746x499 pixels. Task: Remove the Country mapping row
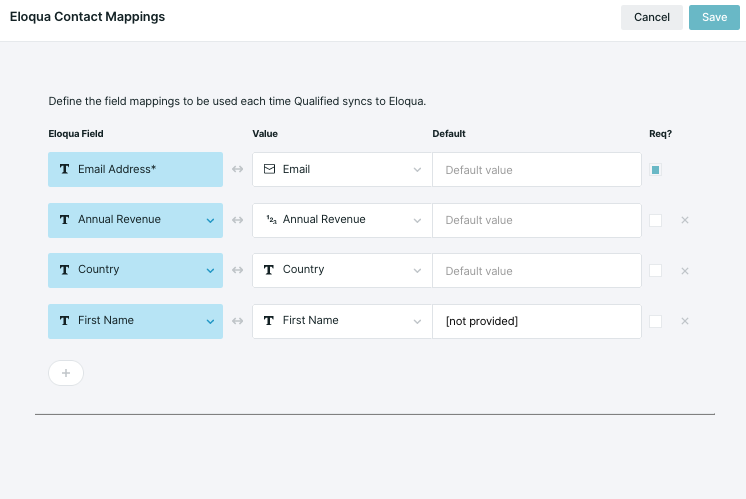coord(685,271)
